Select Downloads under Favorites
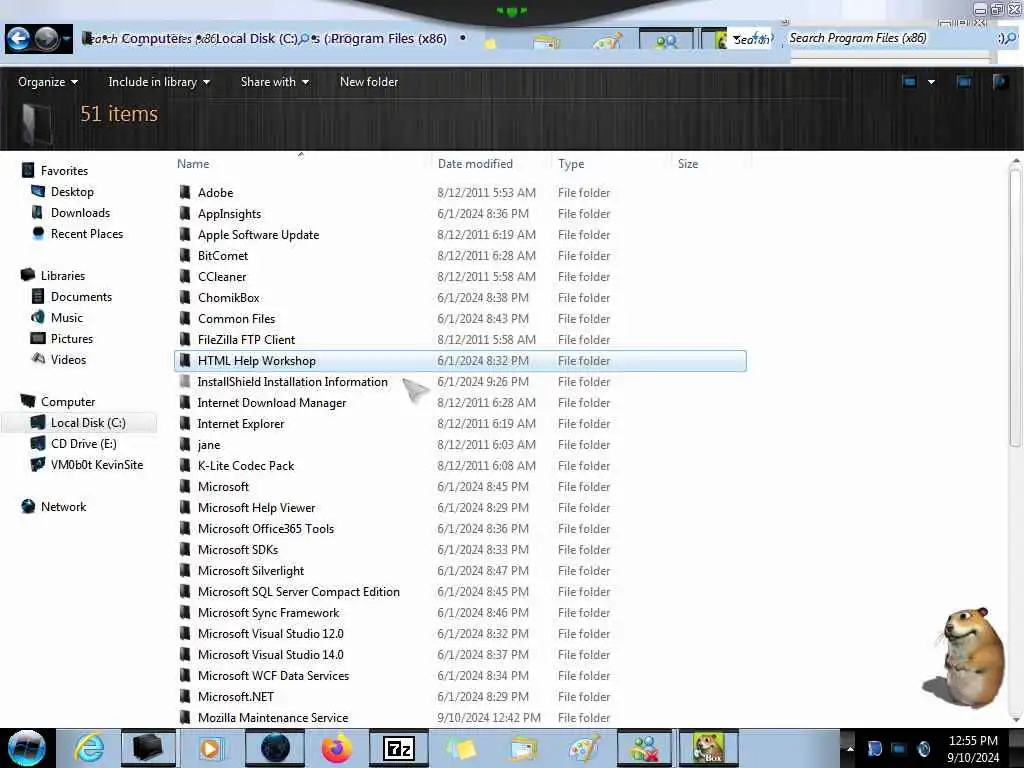Image resolution: width=1024 pixels, height=768 pixels. click(x=80, y=213)
